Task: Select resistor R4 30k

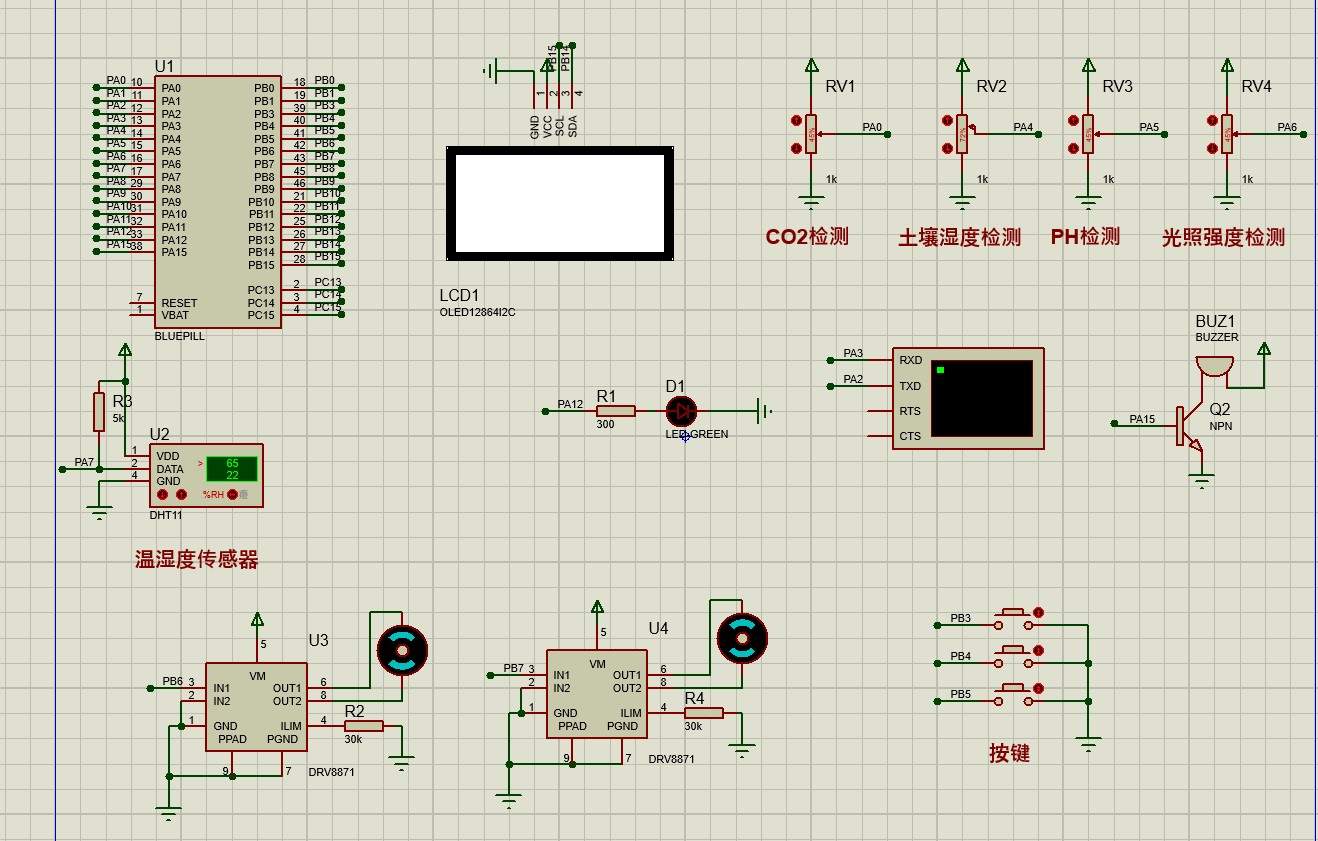Action: pyautogui.click(x=703, y=713)
